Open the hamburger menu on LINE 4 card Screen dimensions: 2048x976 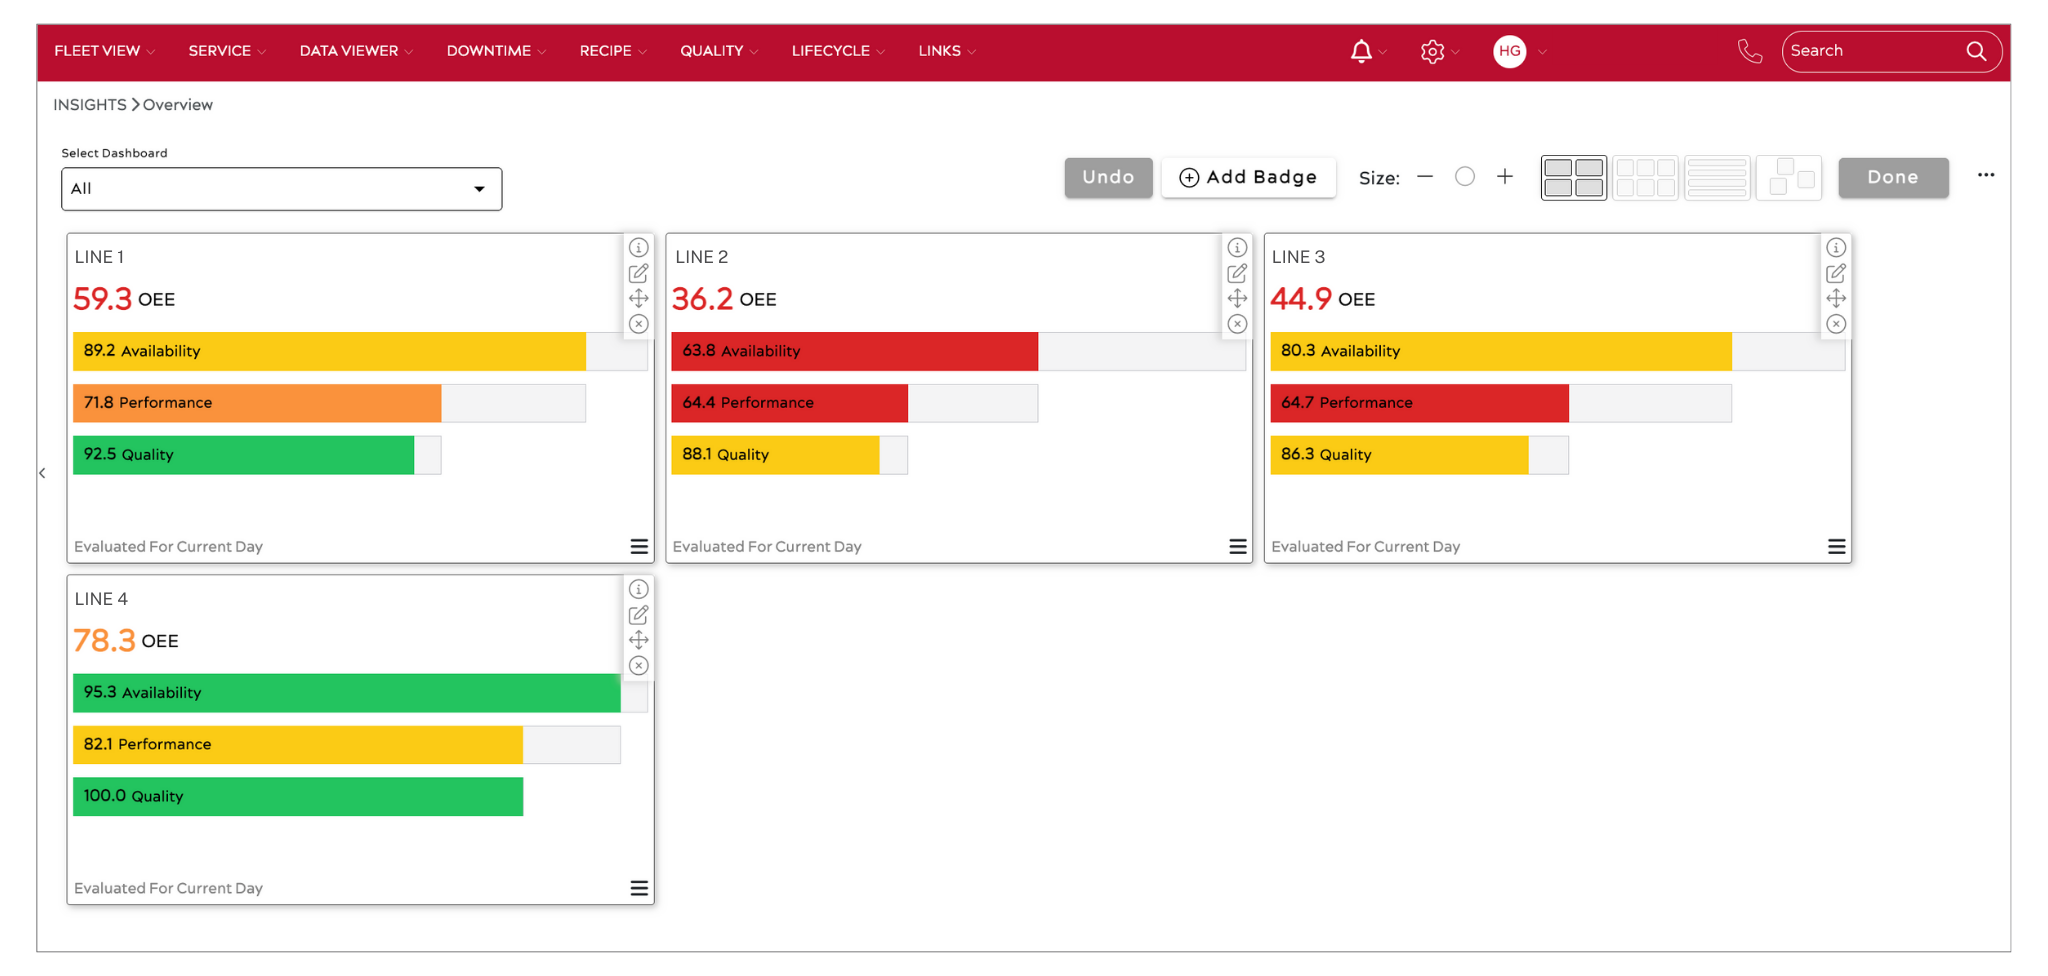(639, 888)
